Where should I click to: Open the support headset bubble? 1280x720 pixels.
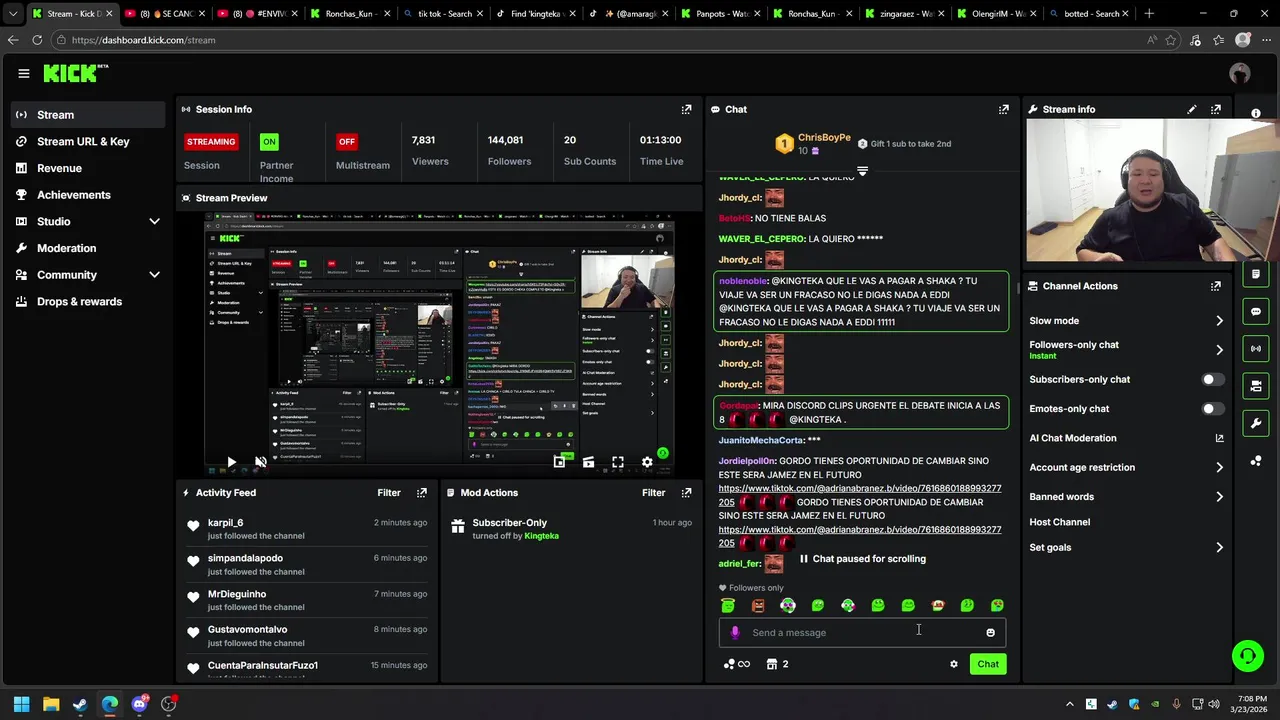pos(1247,656)
